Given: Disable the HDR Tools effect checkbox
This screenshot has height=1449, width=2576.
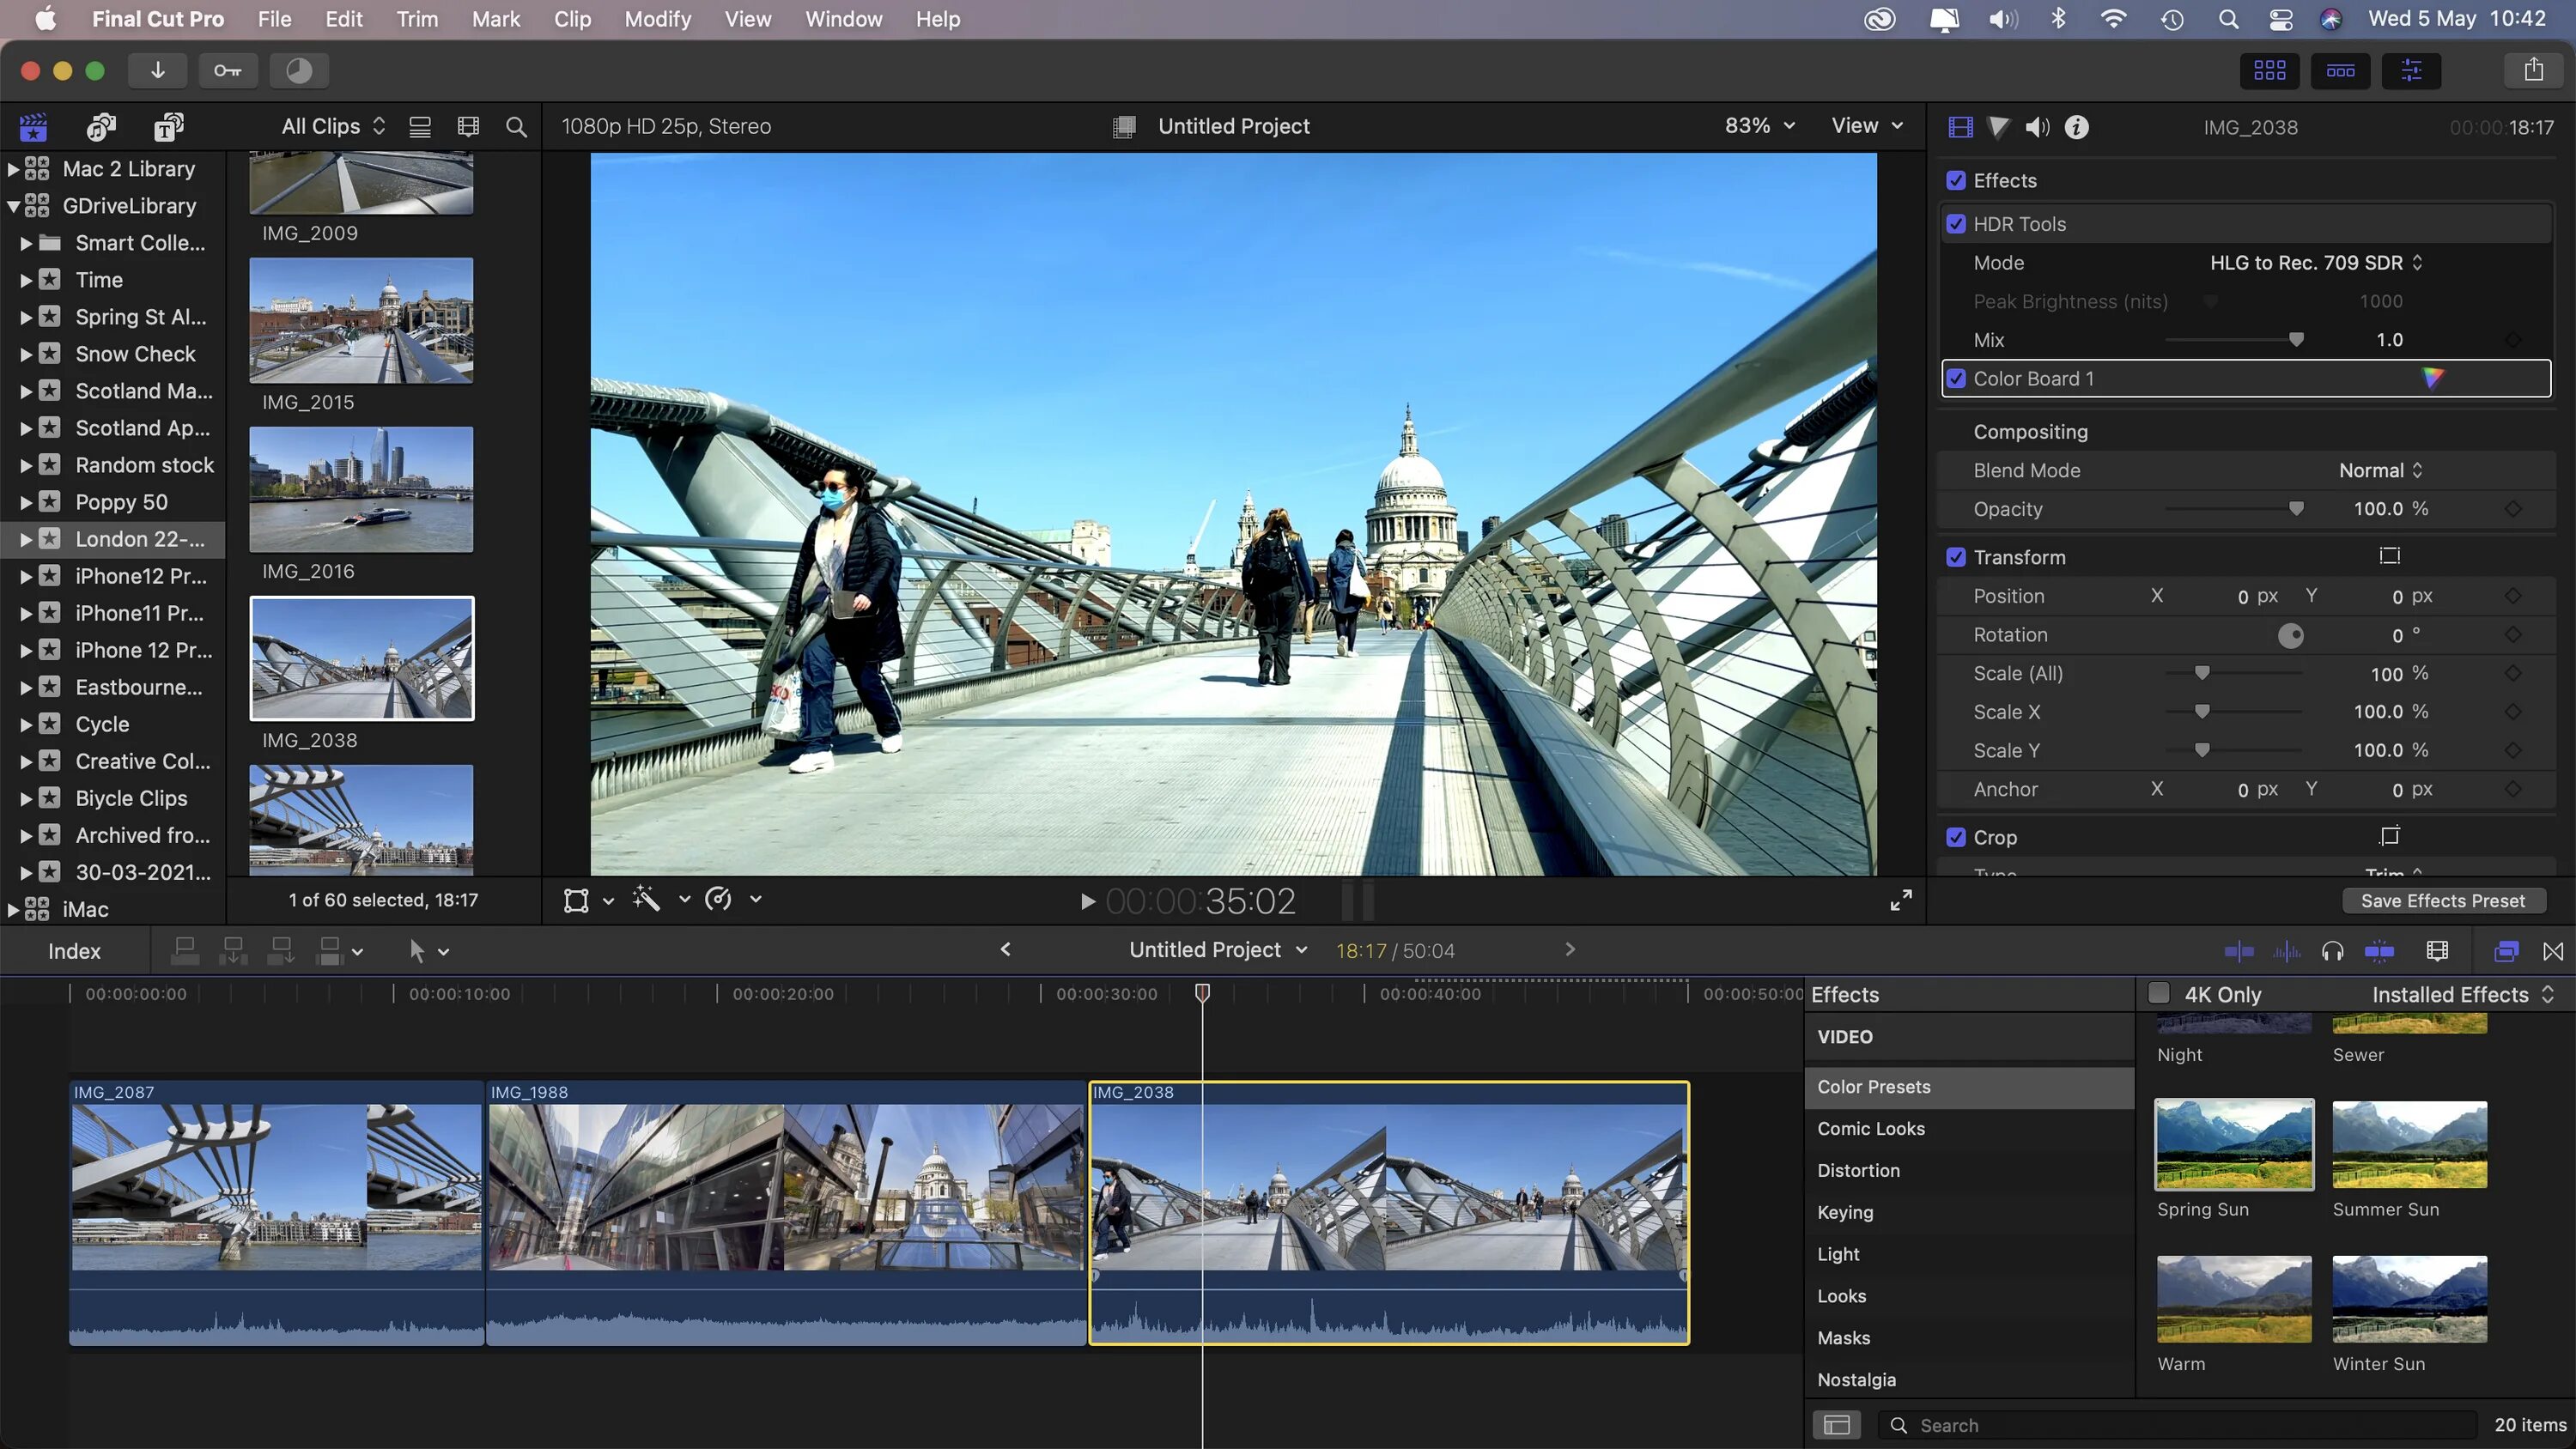Looking at the screenshot, I should coord(1956,224).
